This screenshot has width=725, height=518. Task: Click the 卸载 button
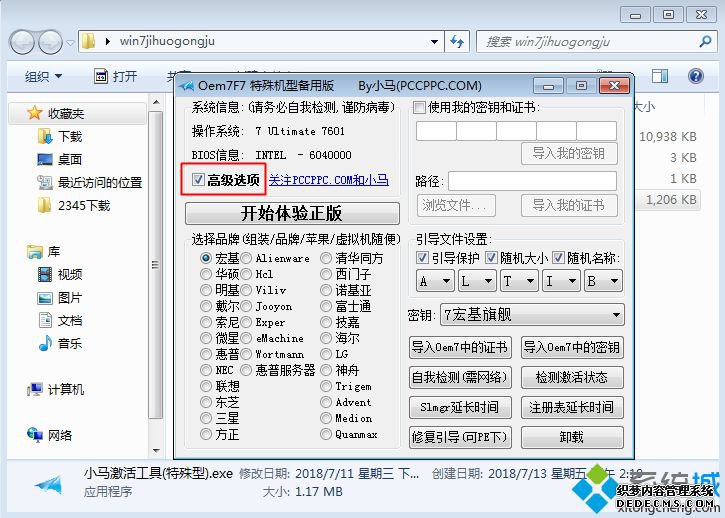(x=572, y=438)
